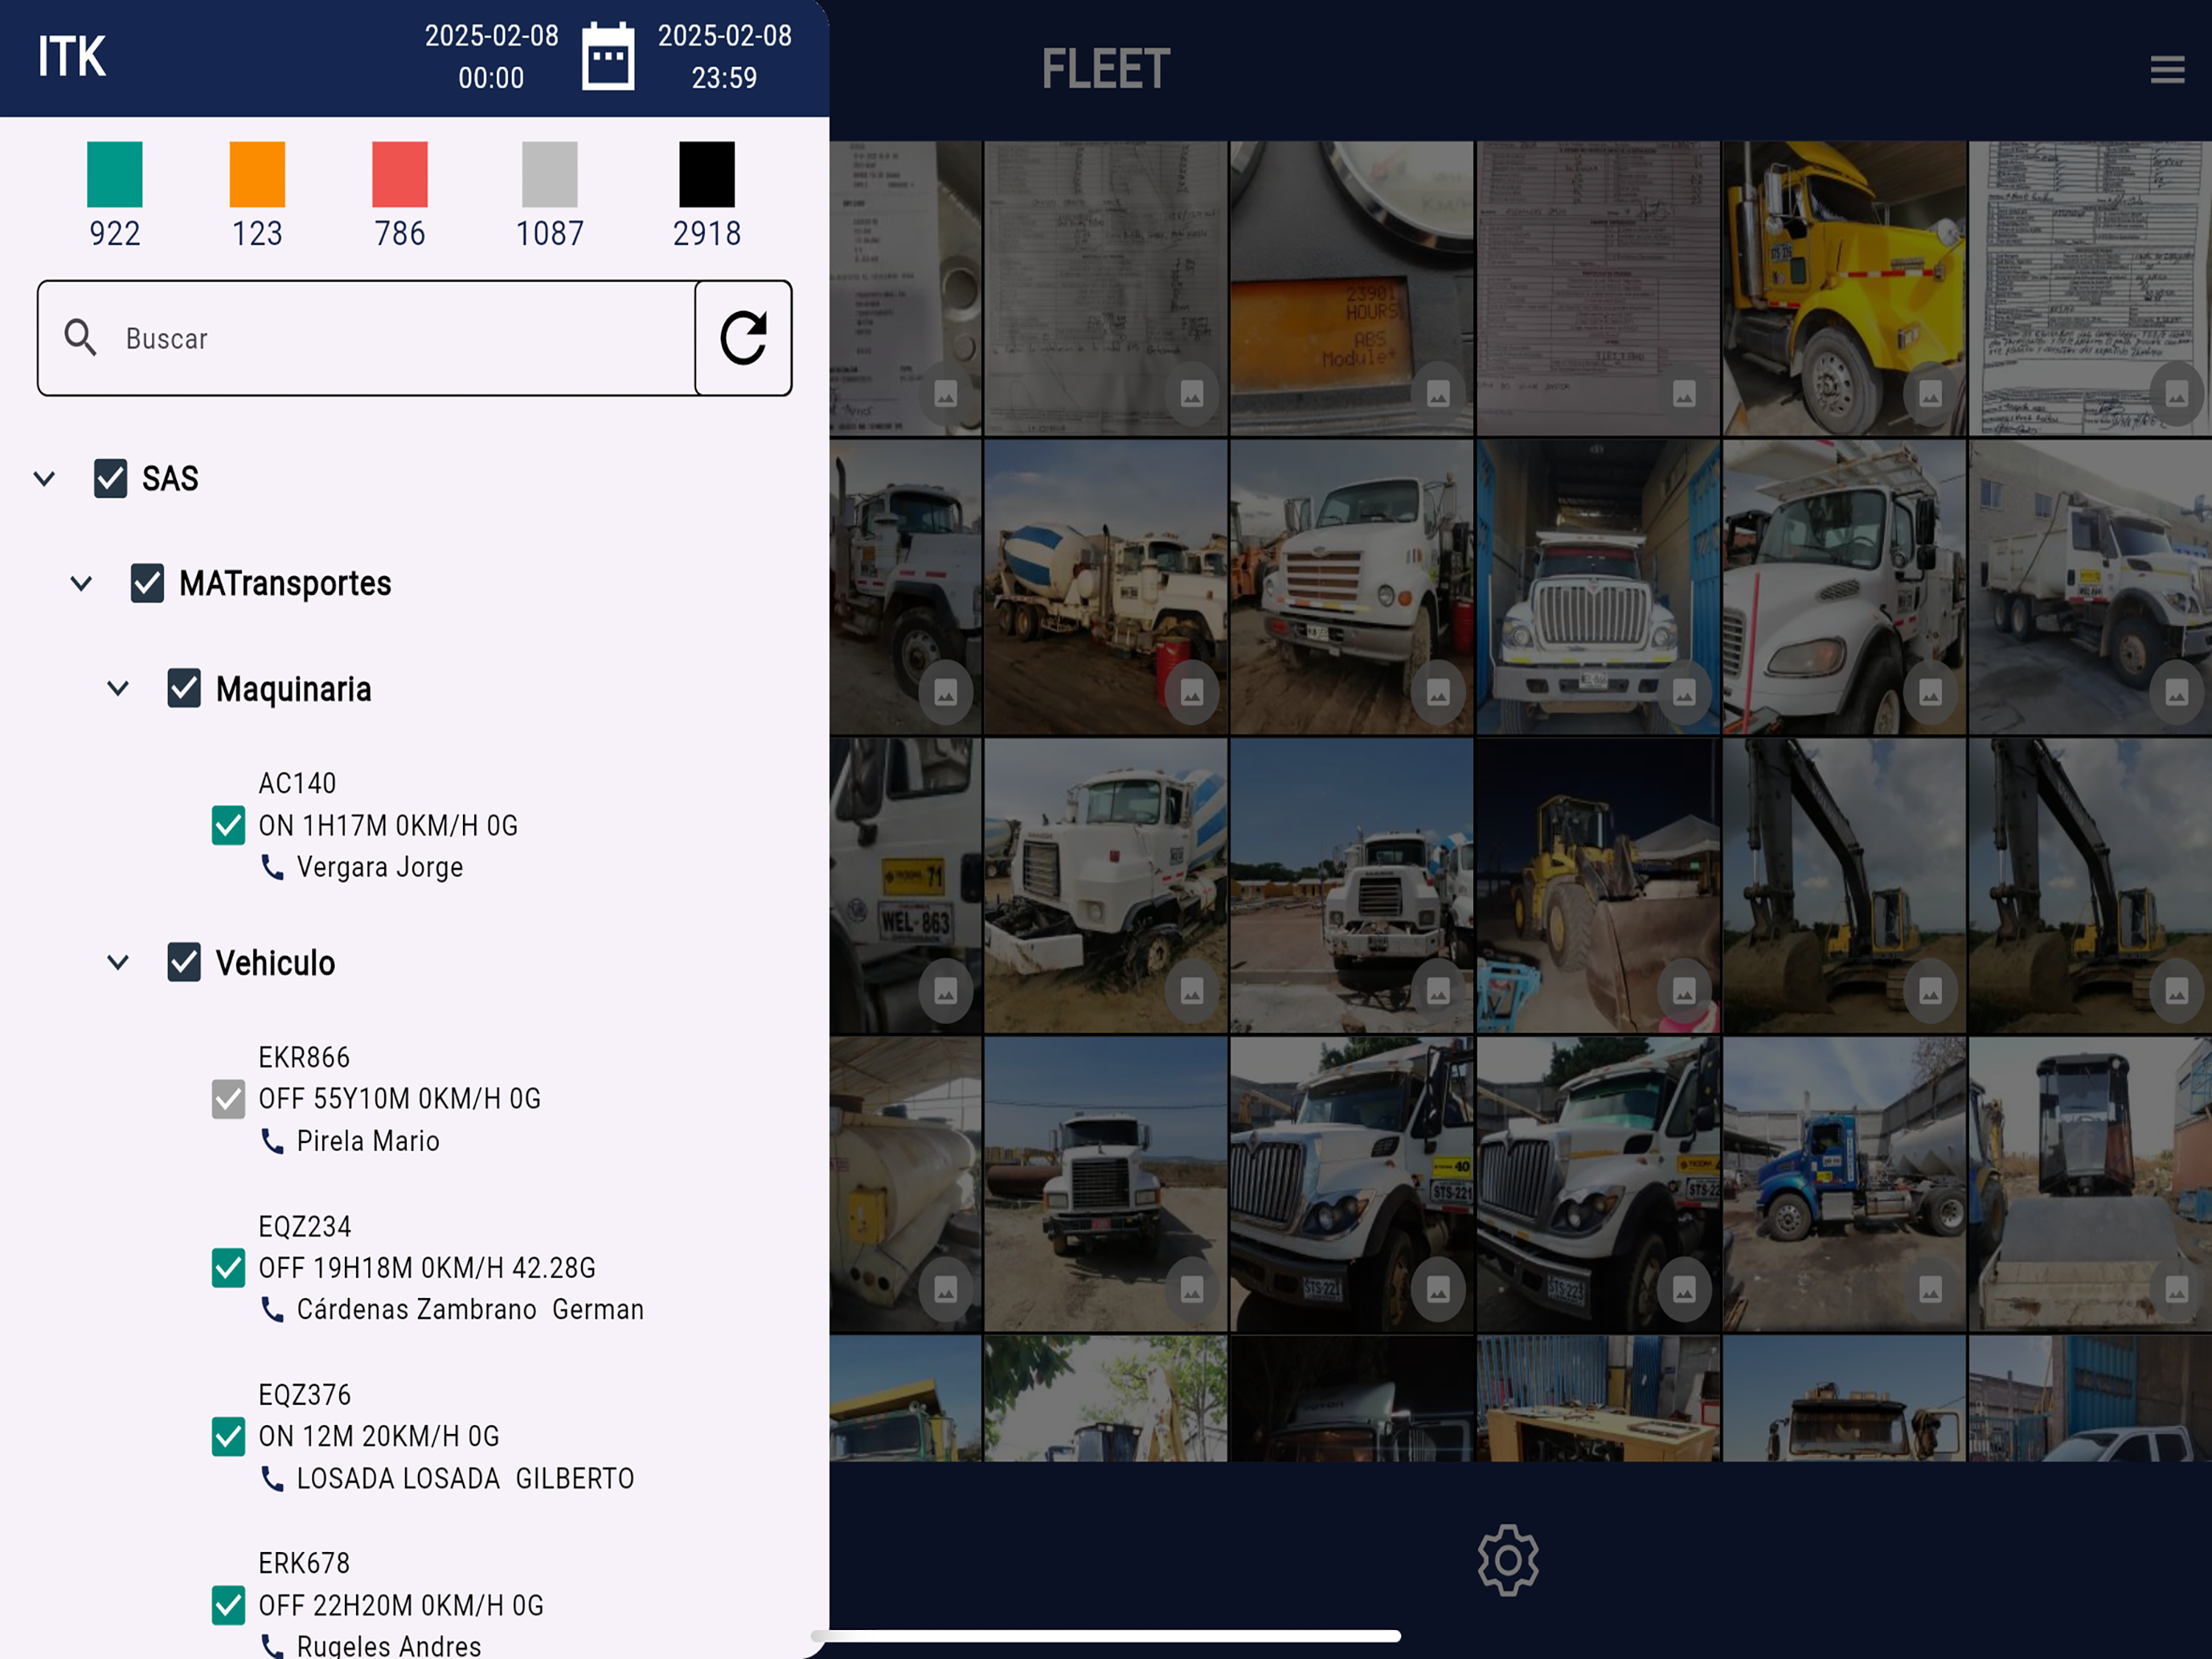Toggle the Vehiculo group checkbox
Viewport: 2212px width, 1659px height.
(x=184, y=962)
